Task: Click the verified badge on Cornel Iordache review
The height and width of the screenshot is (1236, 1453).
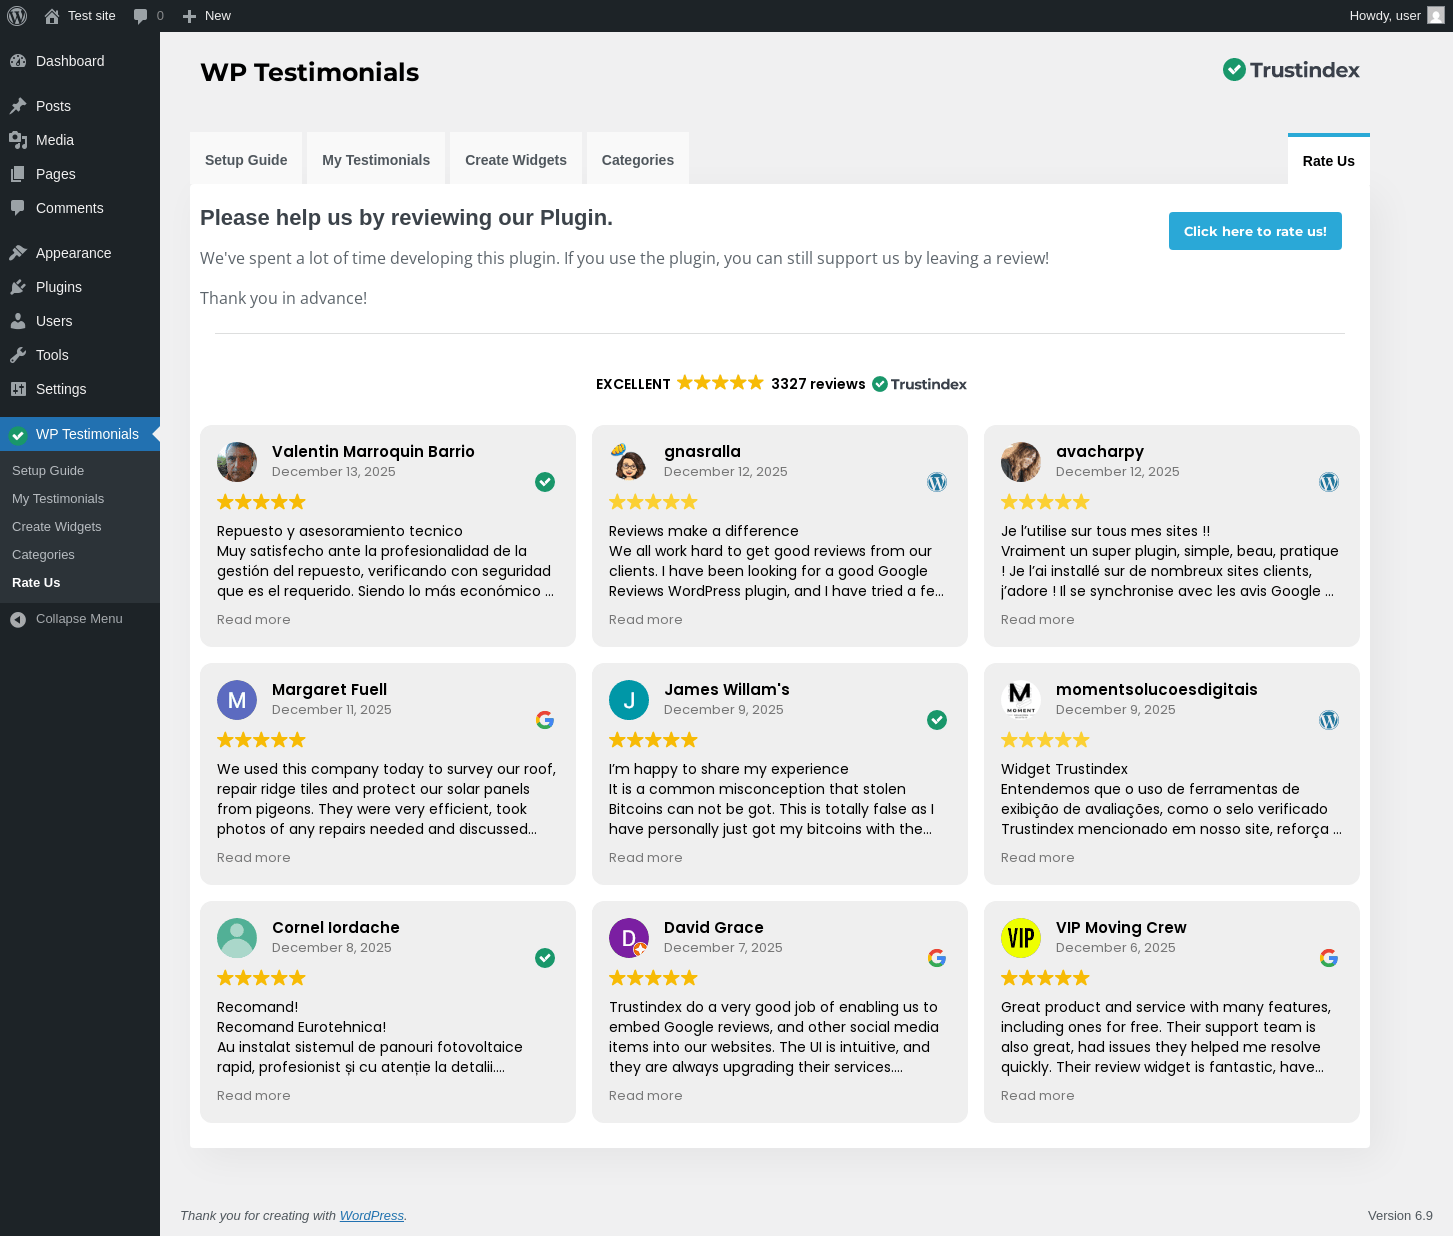Action: 545,958
